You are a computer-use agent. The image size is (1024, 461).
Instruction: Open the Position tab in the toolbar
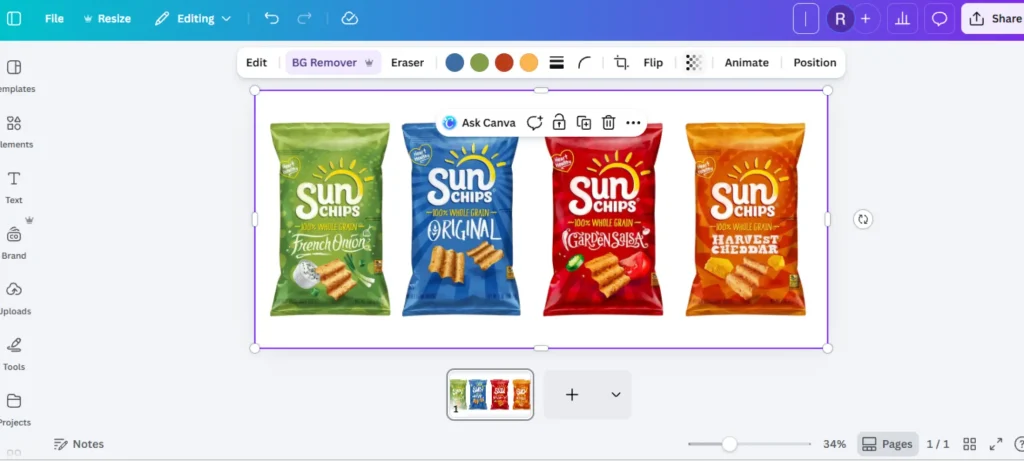click(814, 63)
